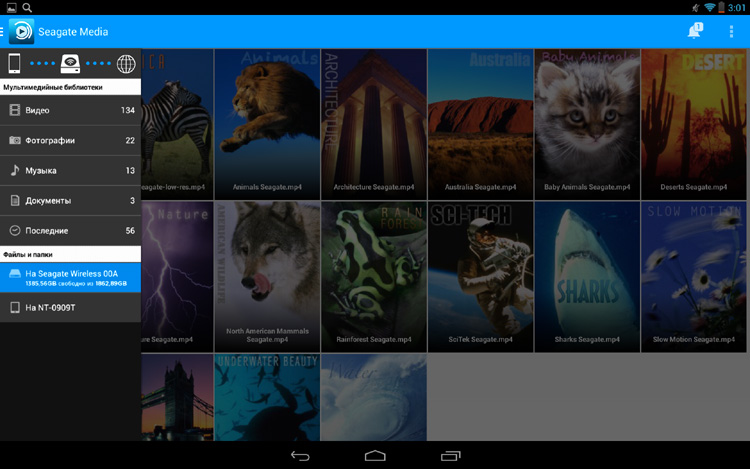The width and height of the screenshot is (750, 469).
Task: Select the mobile device source icon
Action: (x=15, y=64)
